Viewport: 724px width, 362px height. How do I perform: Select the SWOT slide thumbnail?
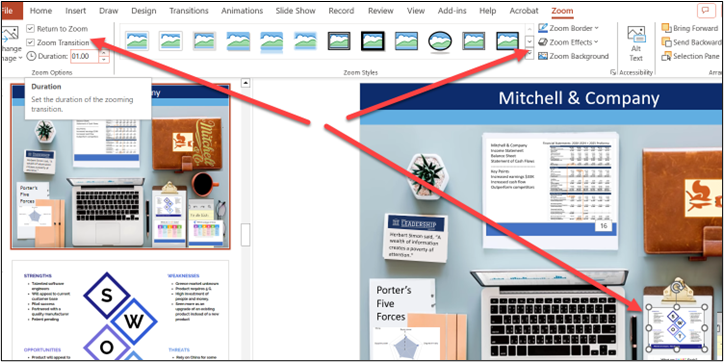120,311
